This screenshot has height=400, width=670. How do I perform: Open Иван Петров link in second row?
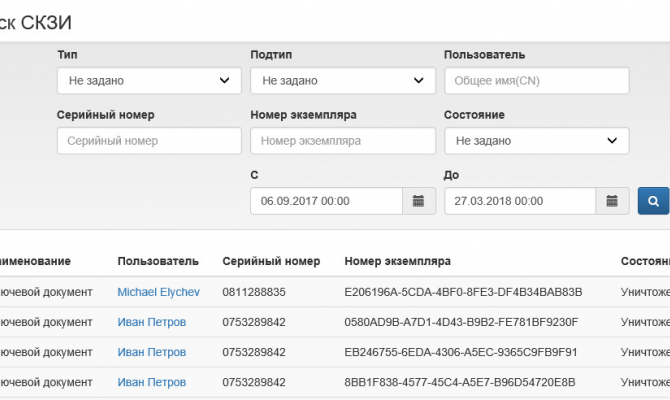[151, 322]
